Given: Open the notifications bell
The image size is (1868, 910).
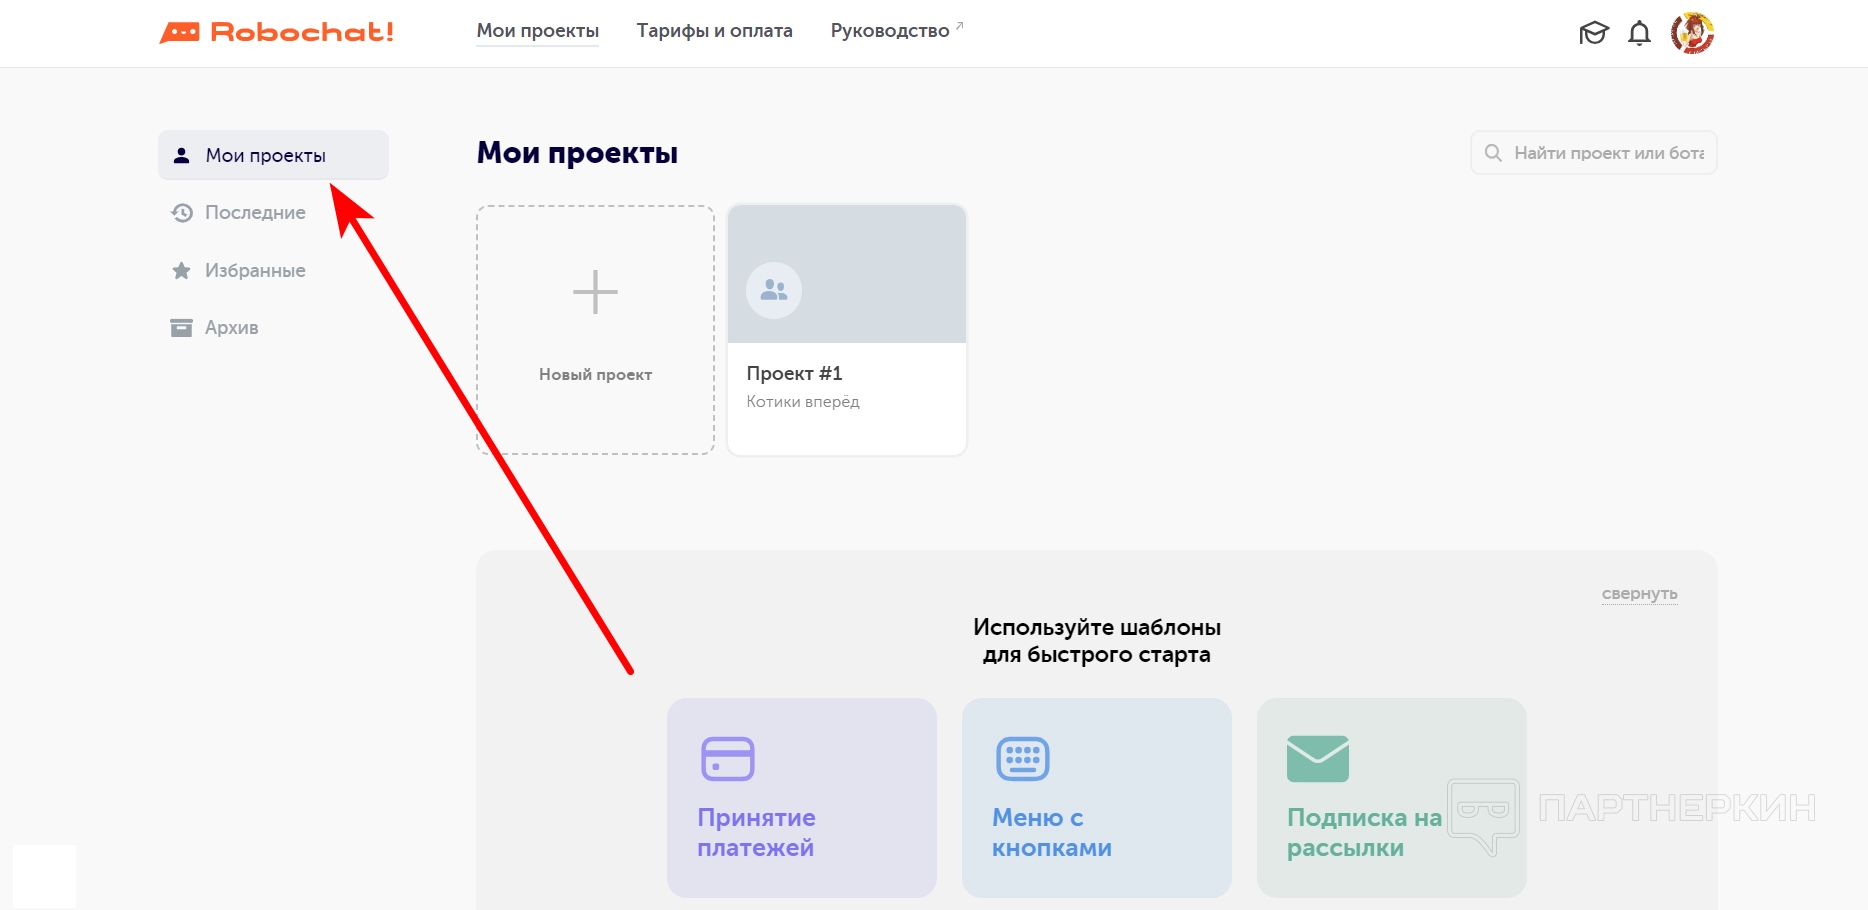Looking at the screenshot, I should (x=1639, y=33).
